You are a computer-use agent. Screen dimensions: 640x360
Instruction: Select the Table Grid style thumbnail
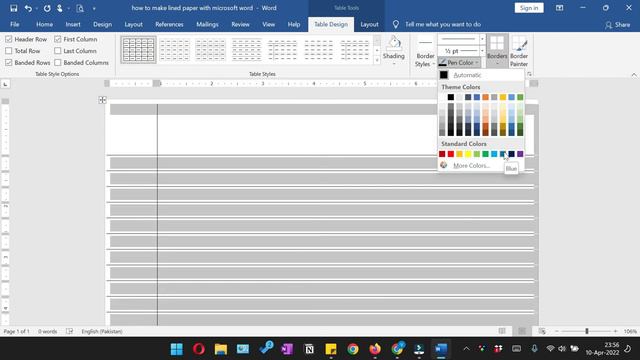pyautogui.click(x=138, y=49)
